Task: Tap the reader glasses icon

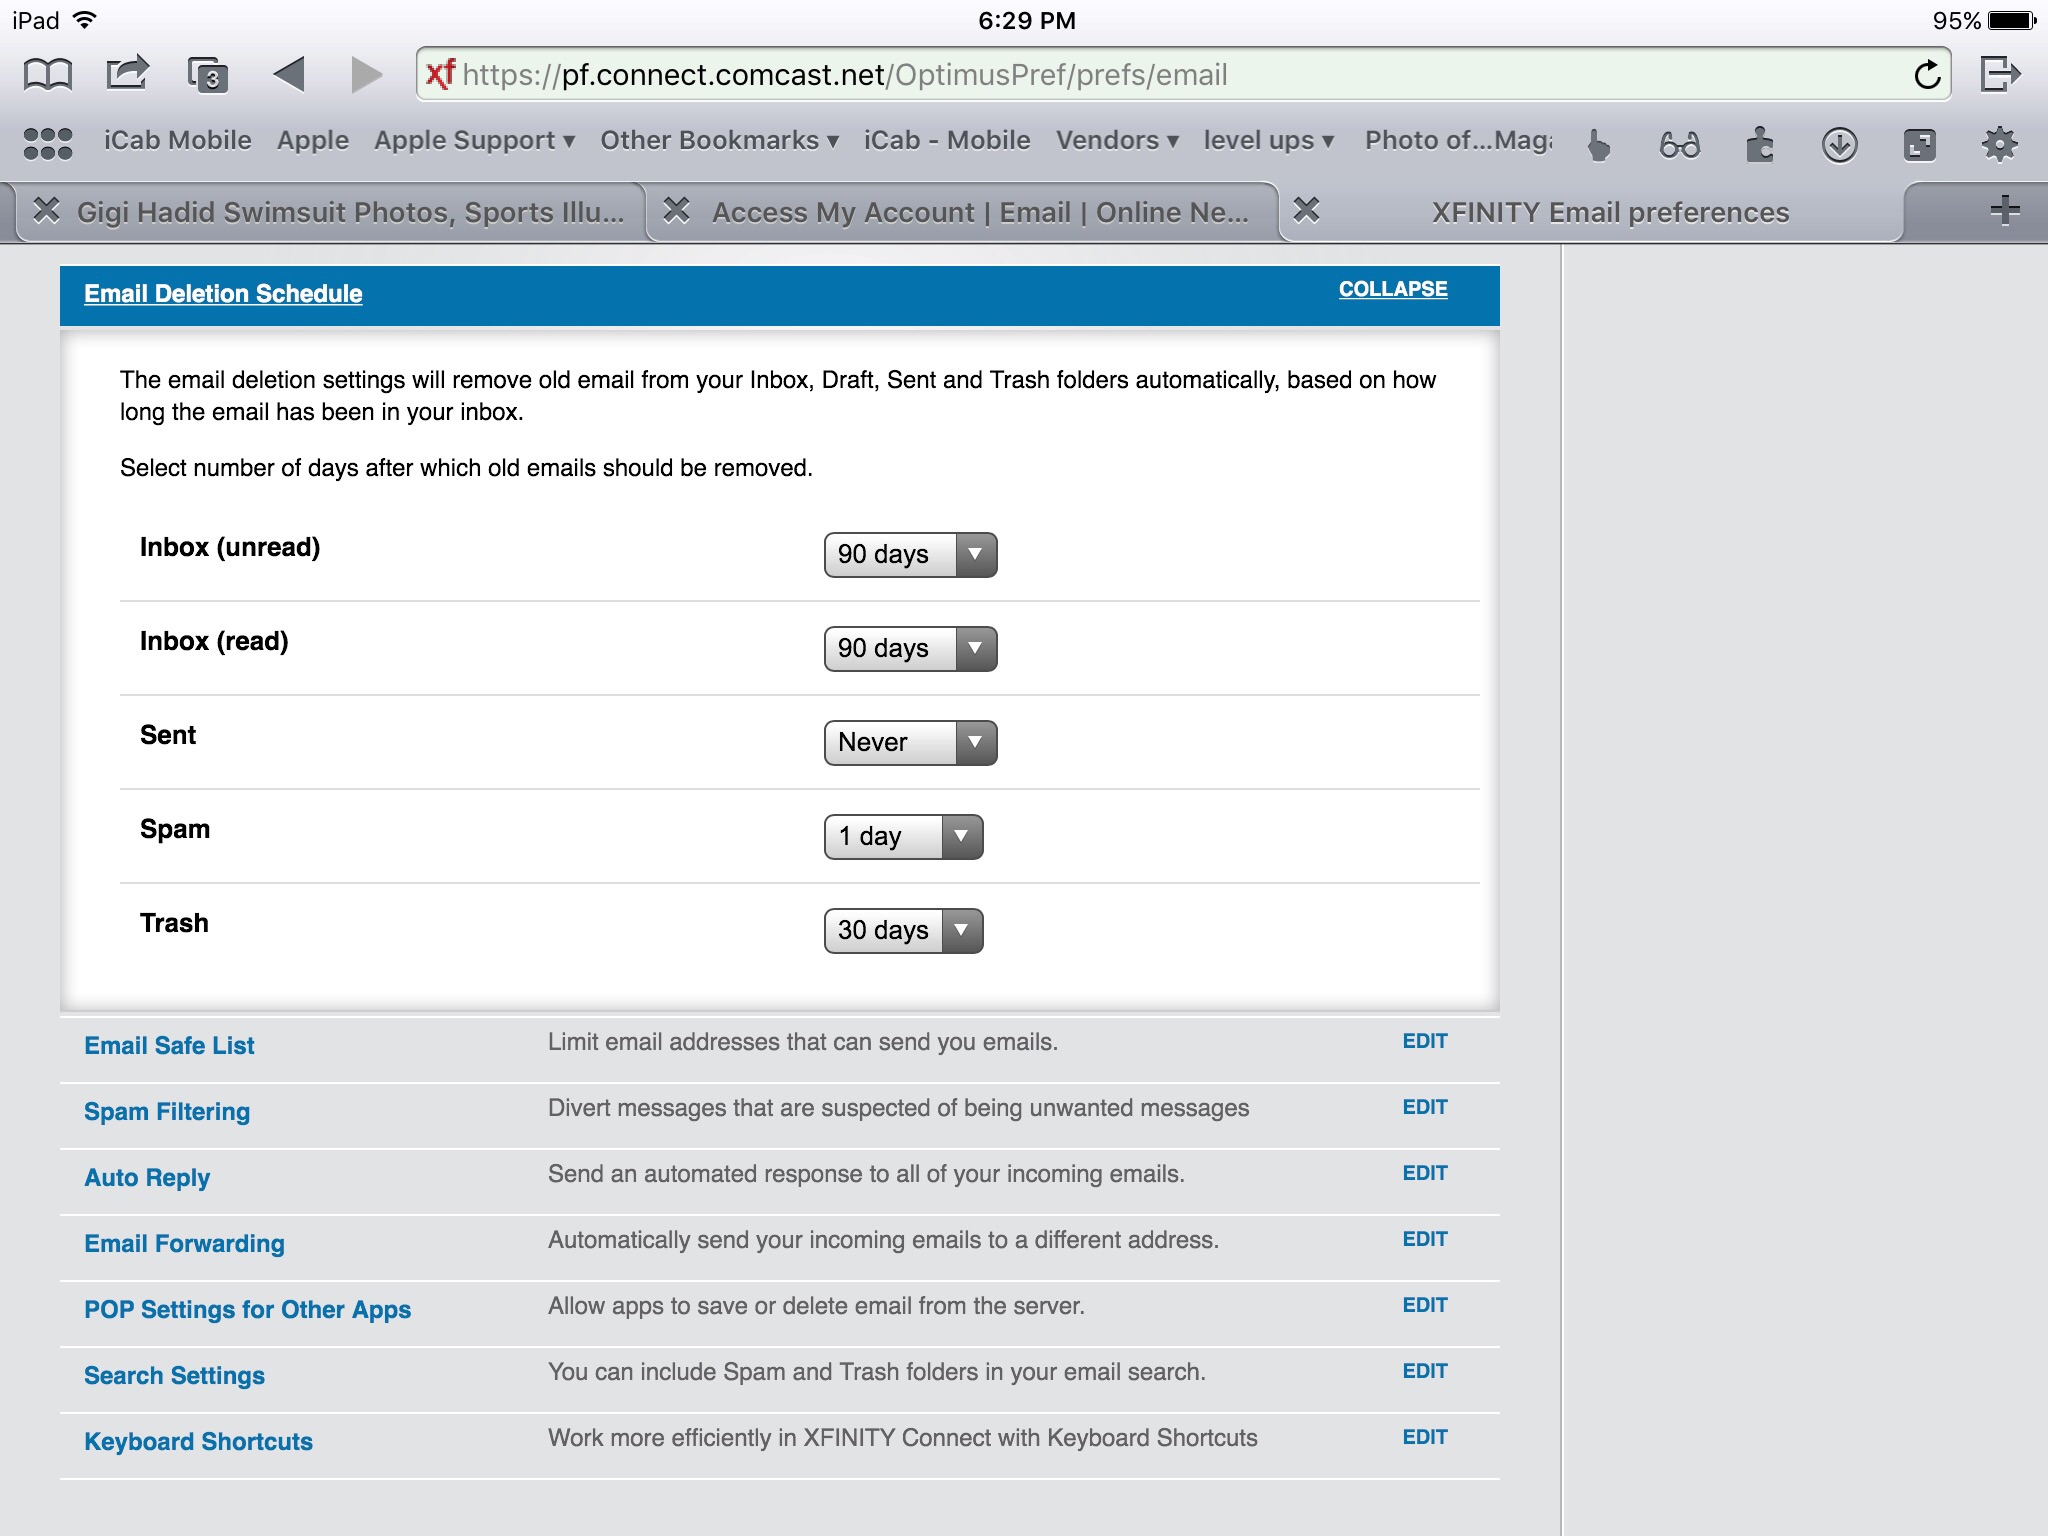Action: click(1679, 145)
